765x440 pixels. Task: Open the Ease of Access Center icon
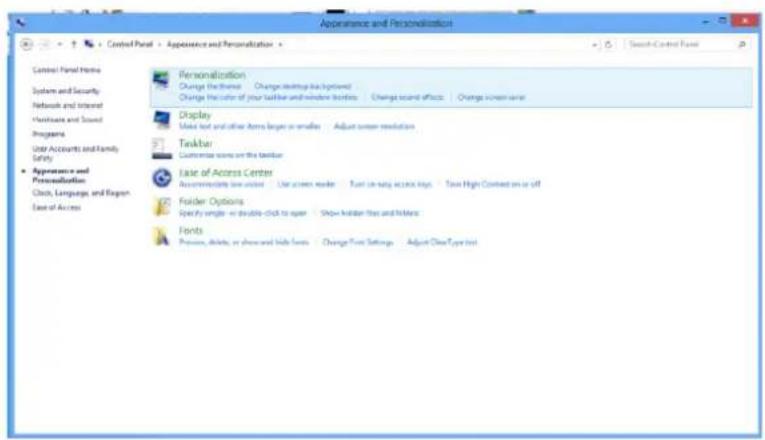point(161,178)
